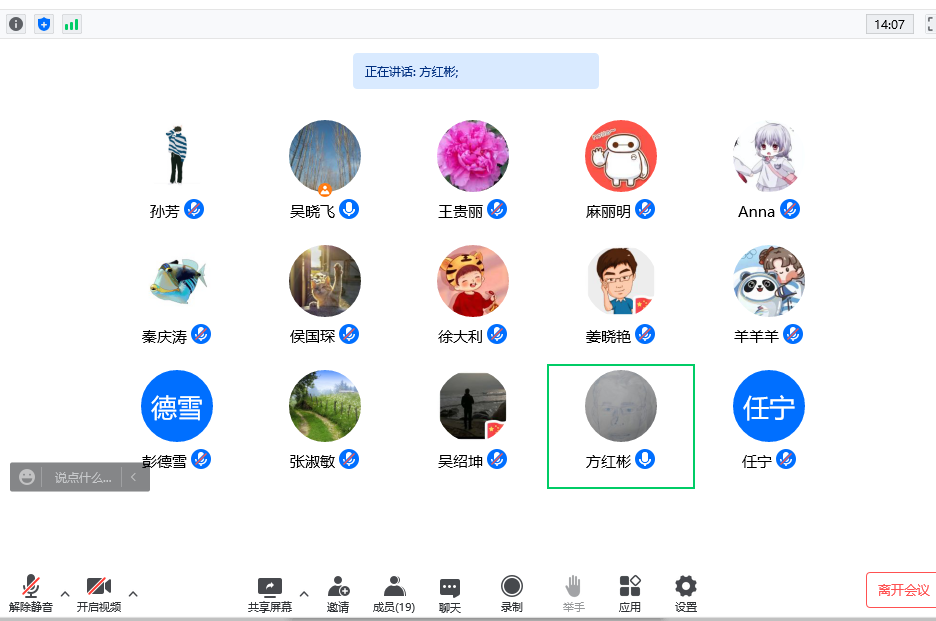Select speaking participant 方红彬's avatar
The width and height of the screenshot is (936, 621).
coord(621,406)
